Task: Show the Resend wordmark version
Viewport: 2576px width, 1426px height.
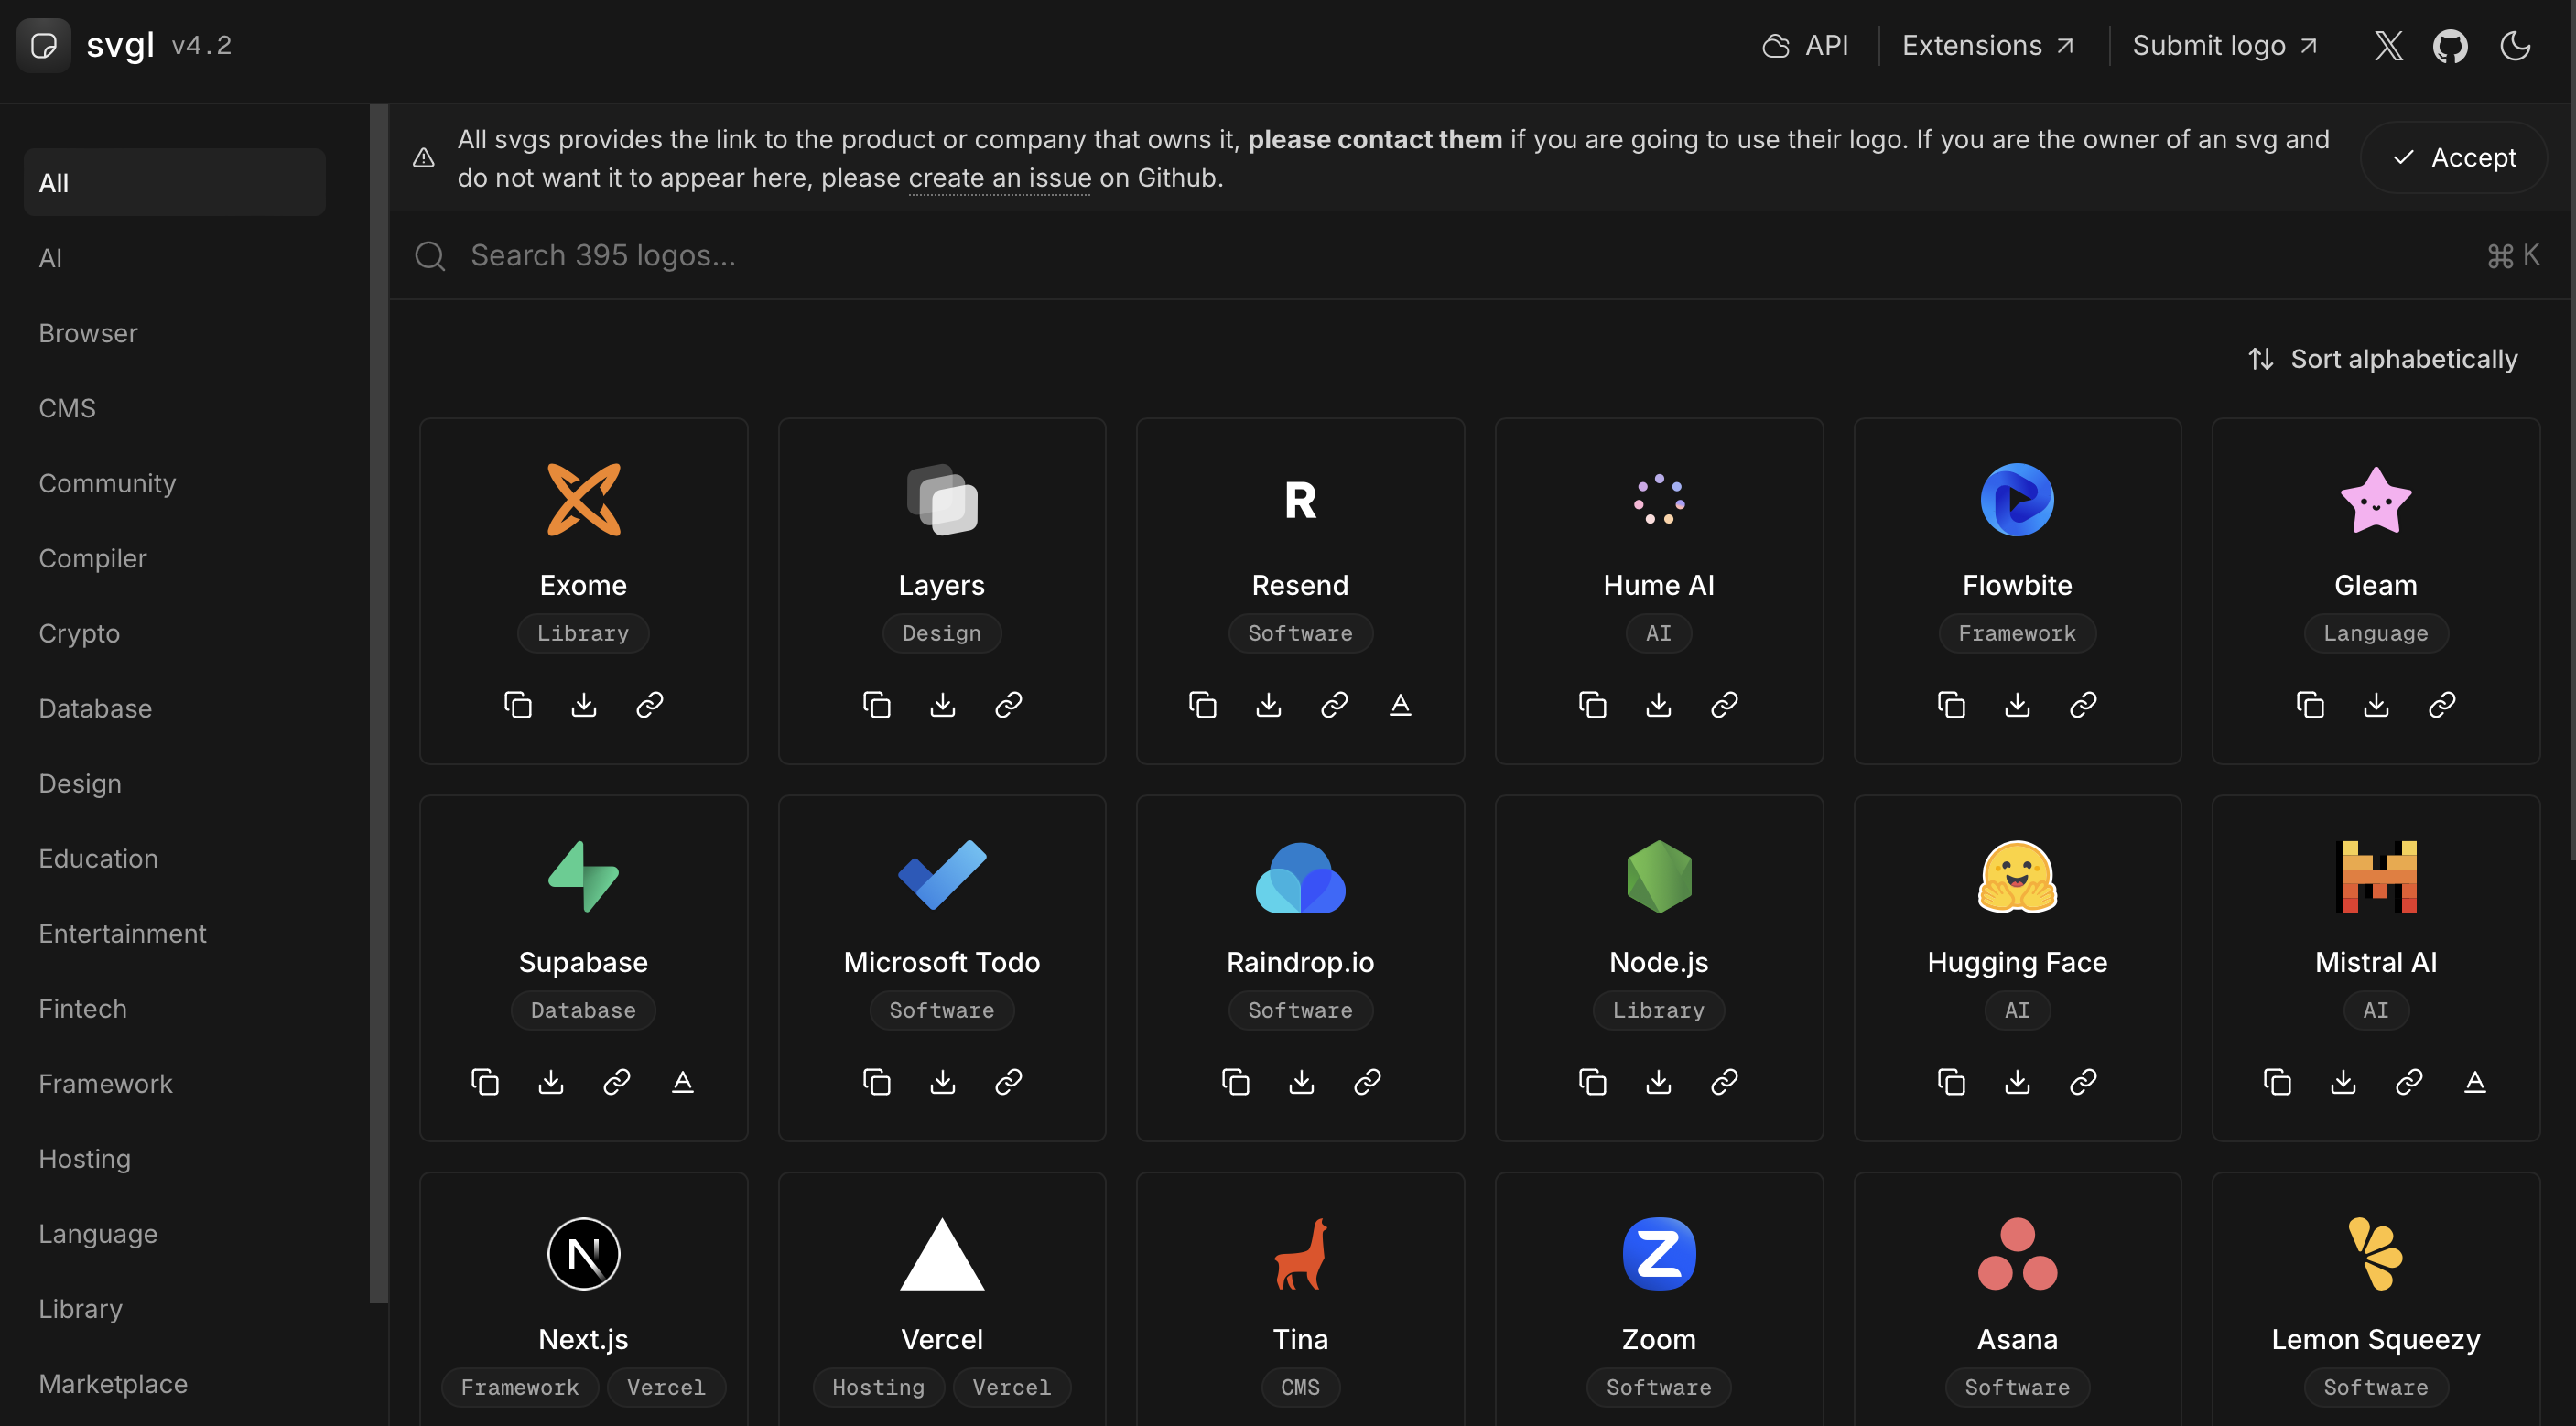Action: coord(1401,705)
